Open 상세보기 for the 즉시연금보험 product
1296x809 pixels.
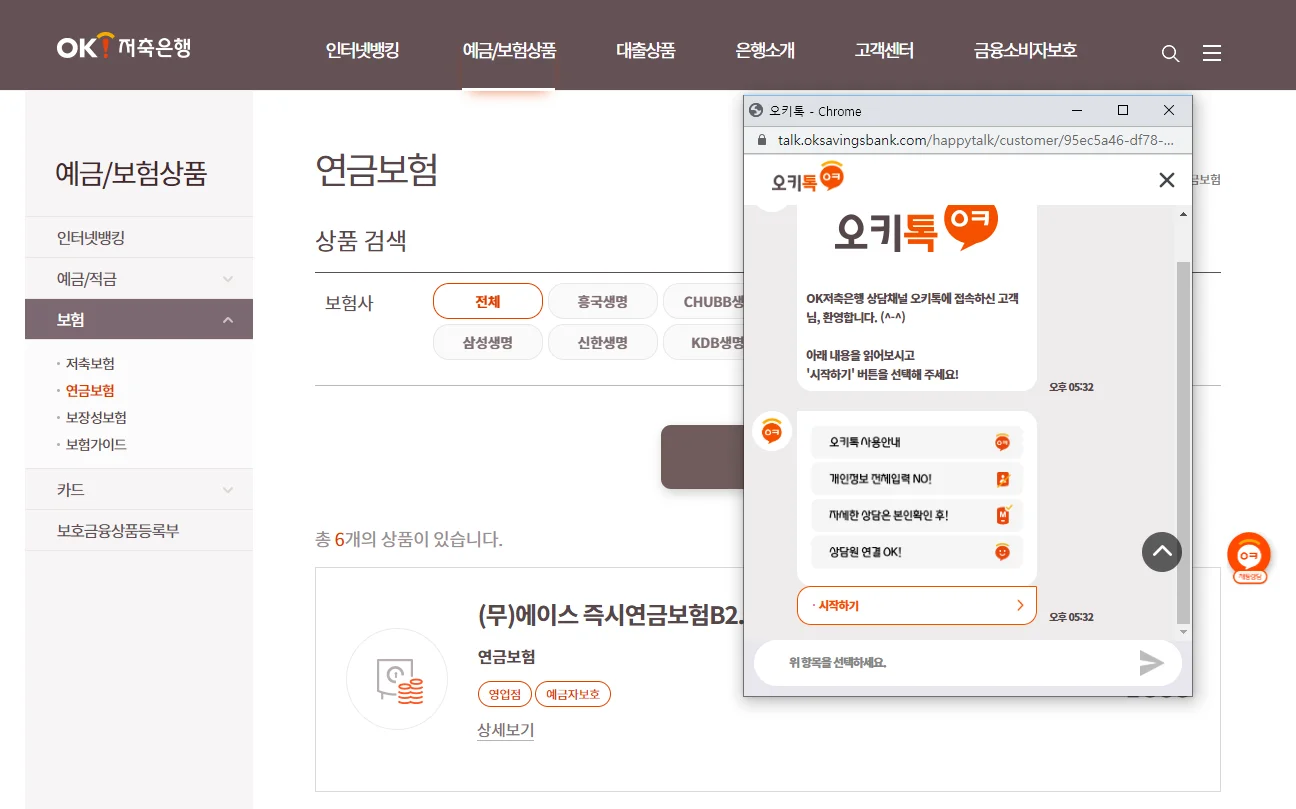pyautogui.click(x=504, y=730)
